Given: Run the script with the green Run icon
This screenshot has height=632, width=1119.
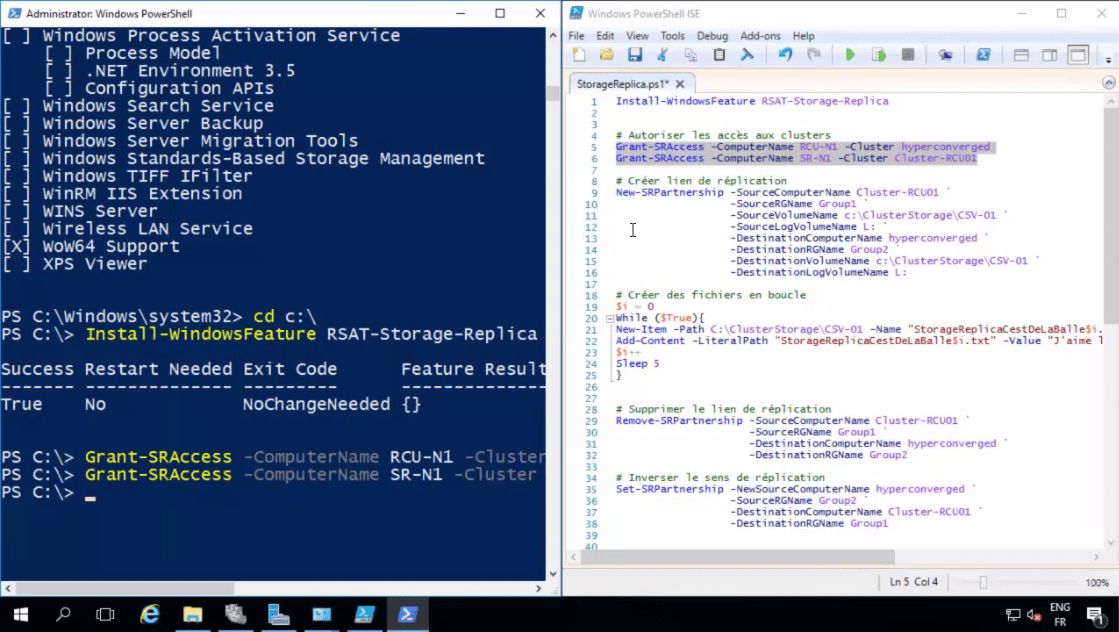Looking at the screenshot, I should (x=851, y=55).
